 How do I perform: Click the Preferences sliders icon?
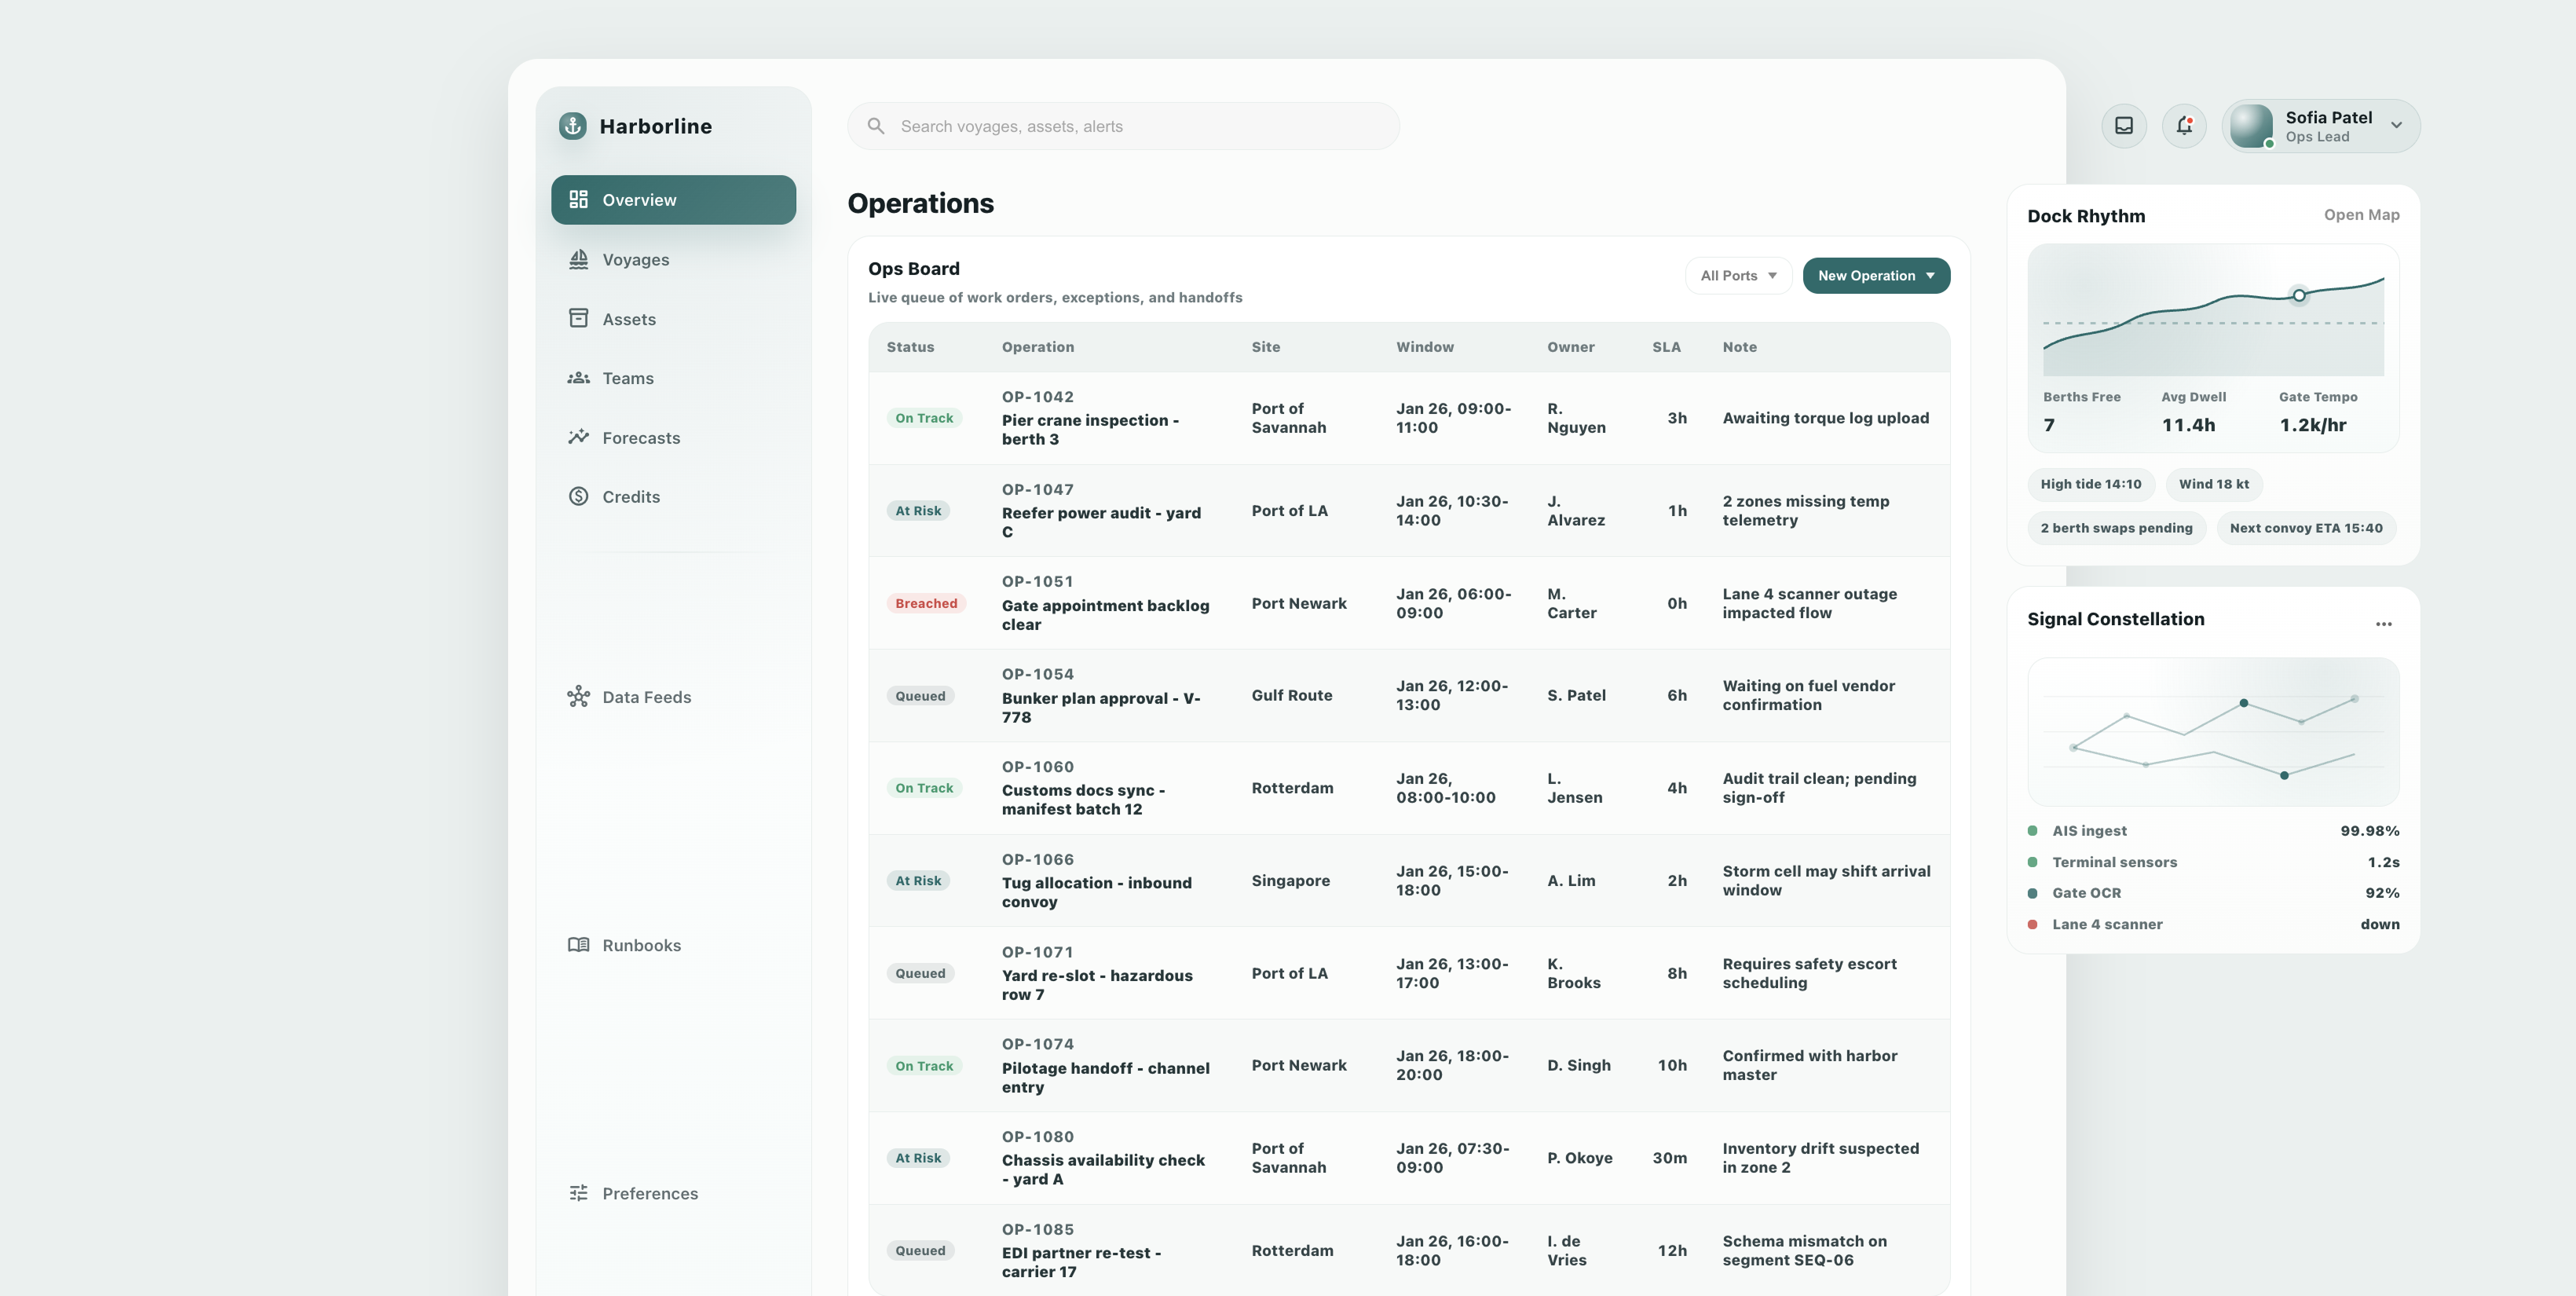click(578, 1193)
